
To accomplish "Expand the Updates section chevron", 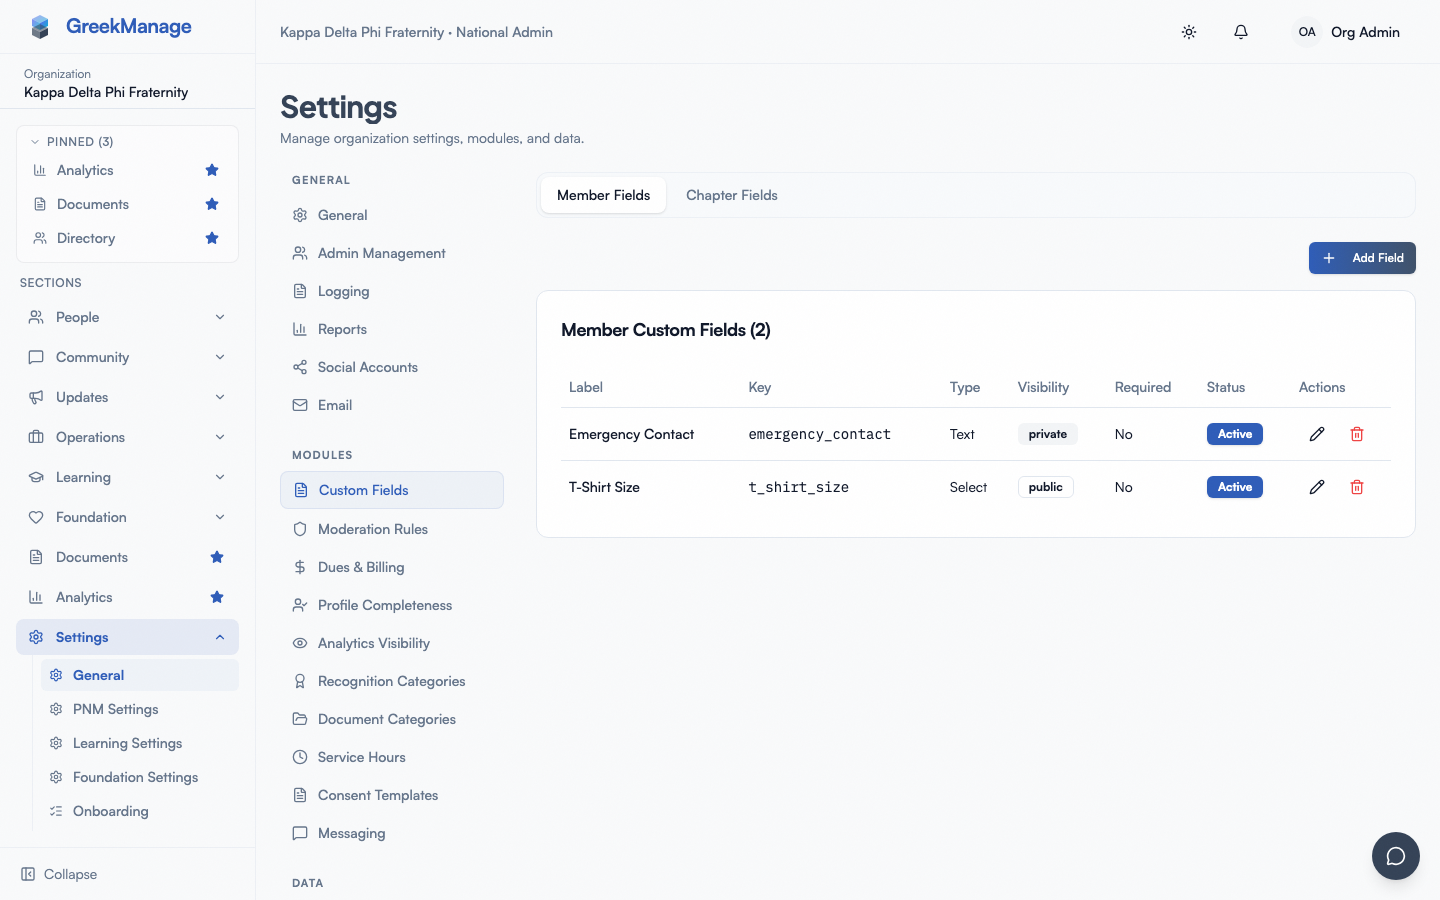I will pos(220,397).
